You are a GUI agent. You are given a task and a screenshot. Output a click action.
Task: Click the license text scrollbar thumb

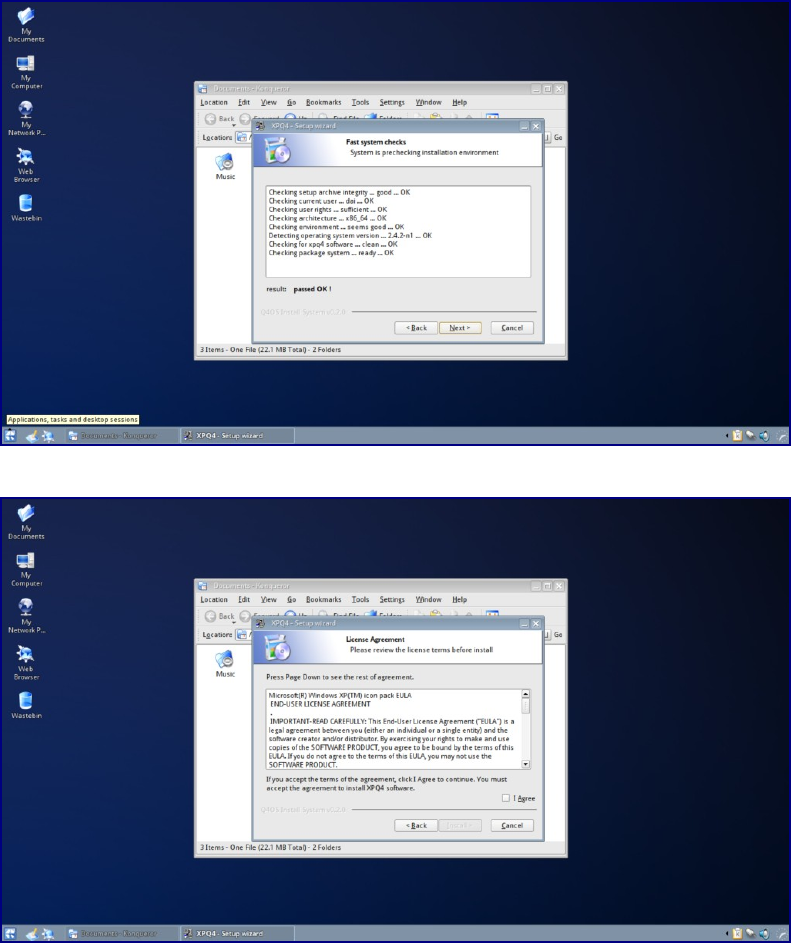click(525, 705)
